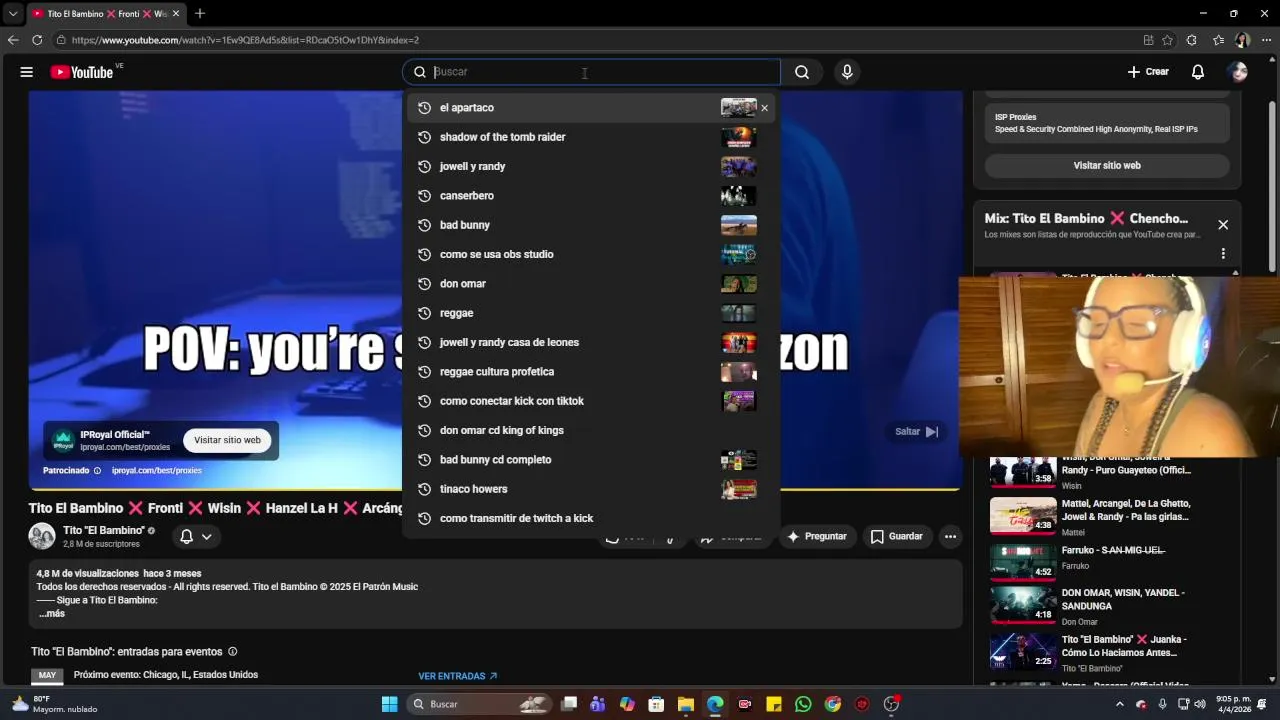Open Windows Start menu
The width and height of the screenshot is (1280, 720).
click(390, 704)
